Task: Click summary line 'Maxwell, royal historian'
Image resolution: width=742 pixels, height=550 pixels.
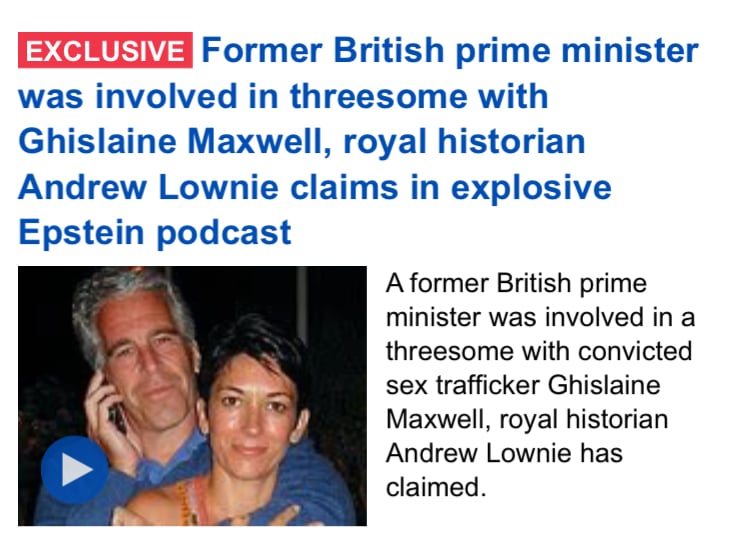Action: [527, 419]
